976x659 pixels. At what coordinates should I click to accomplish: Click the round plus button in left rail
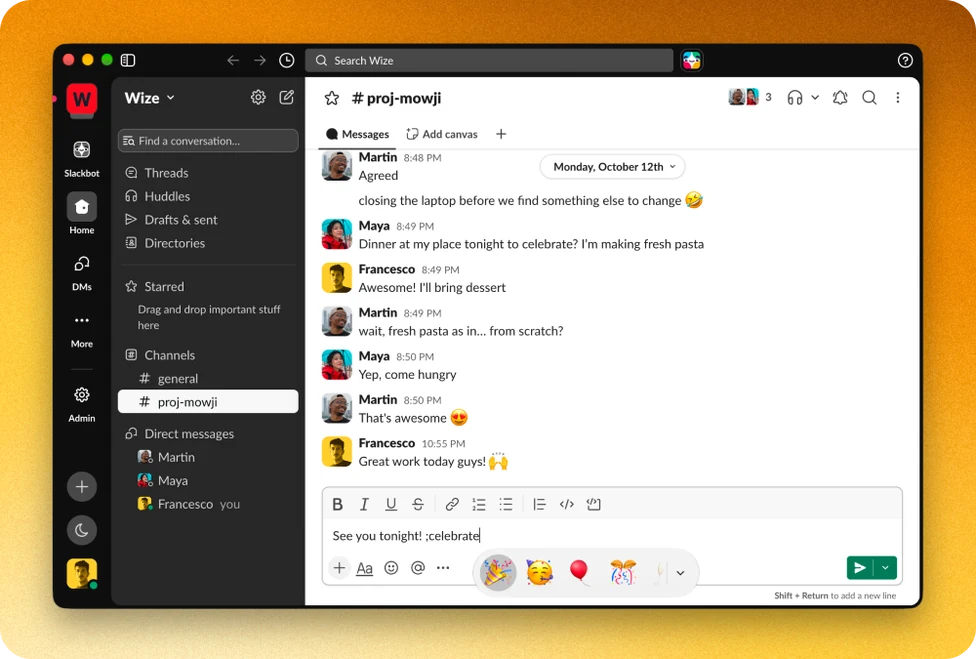82,487
